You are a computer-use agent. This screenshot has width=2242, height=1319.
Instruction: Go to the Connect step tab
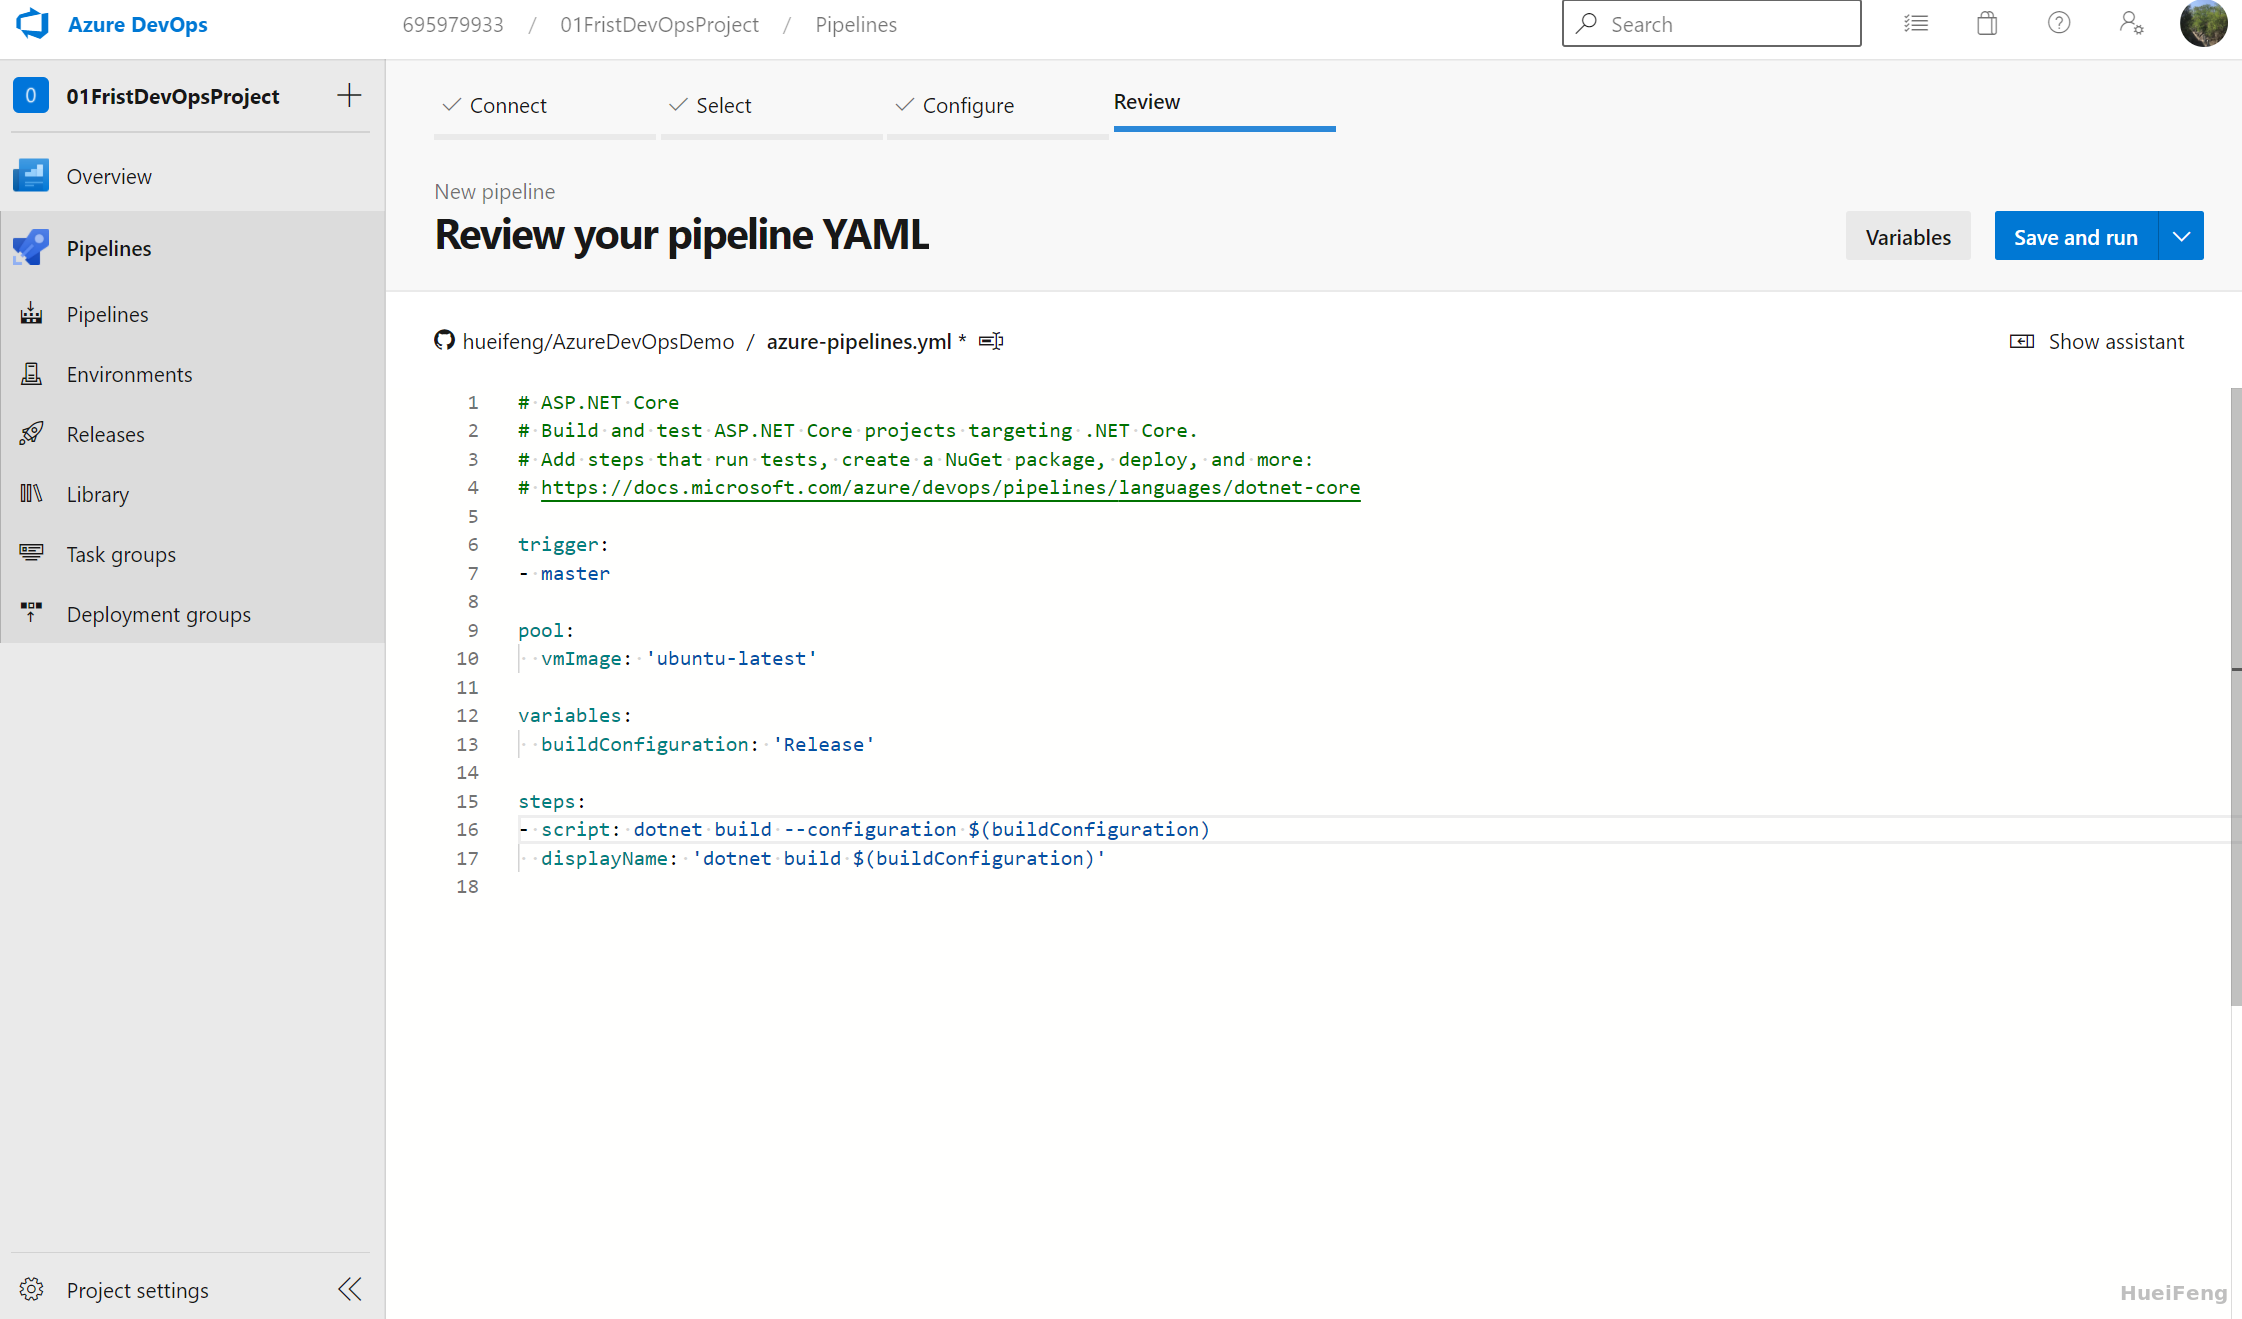point(544,106)
